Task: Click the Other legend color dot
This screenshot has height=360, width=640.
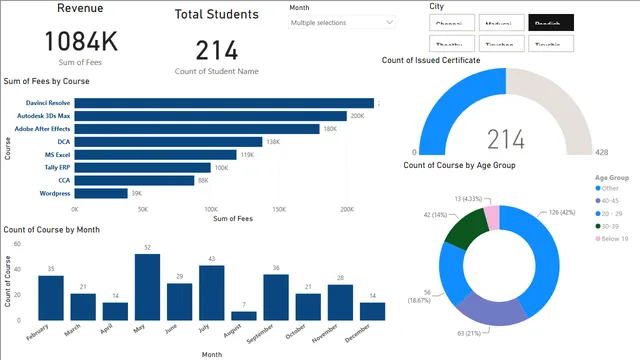Action: click(598, 188)
